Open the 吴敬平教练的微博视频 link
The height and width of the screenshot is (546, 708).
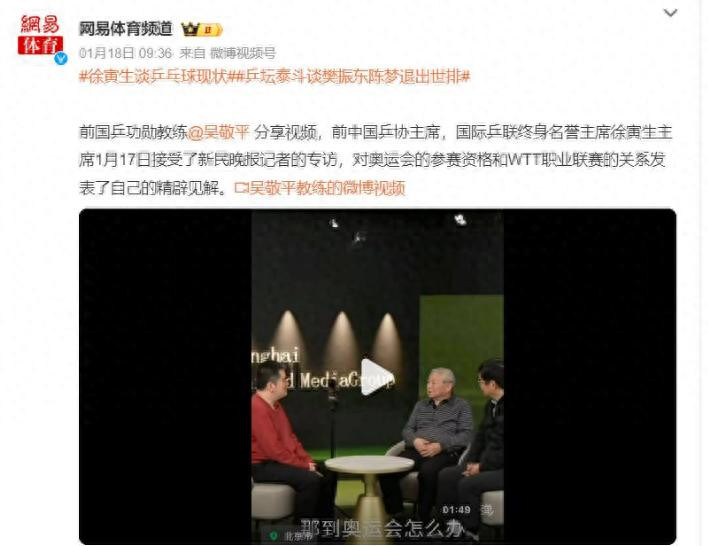pyautogui.click(x=326, y=188)
